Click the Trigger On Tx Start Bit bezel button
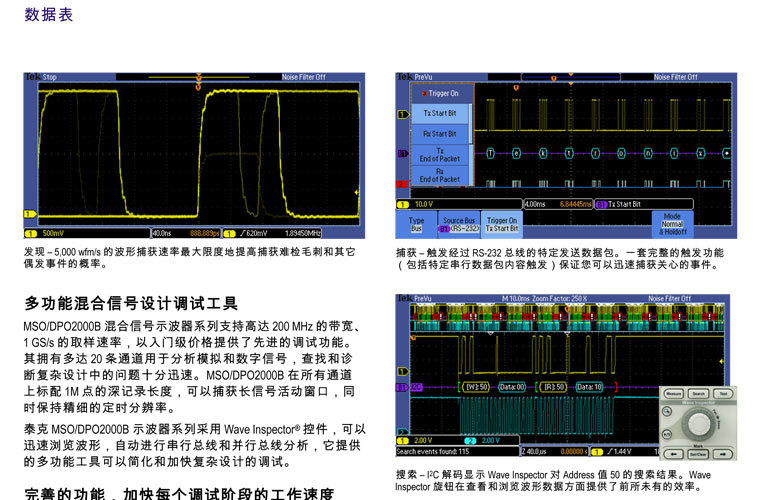Image resolution: width=760 pixels, height=500 pixels. 502,224
